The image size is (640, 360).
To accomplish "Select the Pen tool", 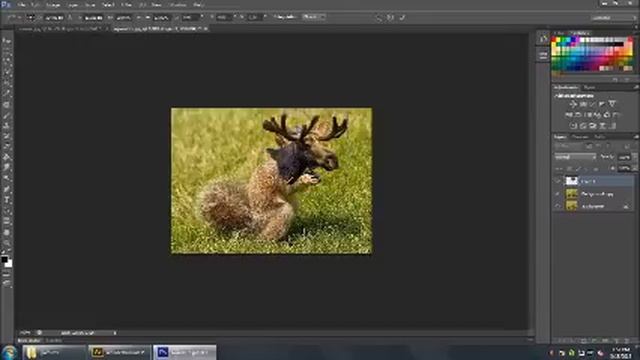I will click(x=7, y=189).
